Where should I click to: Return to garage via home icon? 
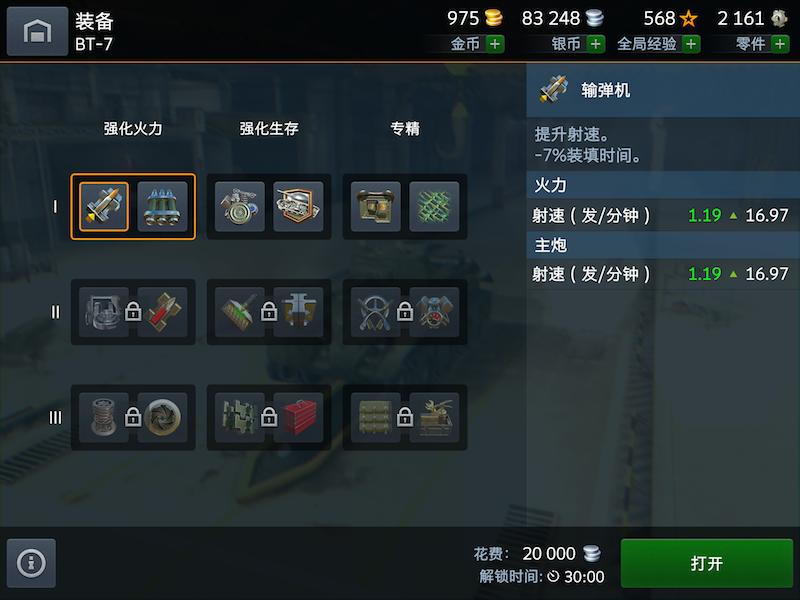pyautogui.click(x=37, y=31)
